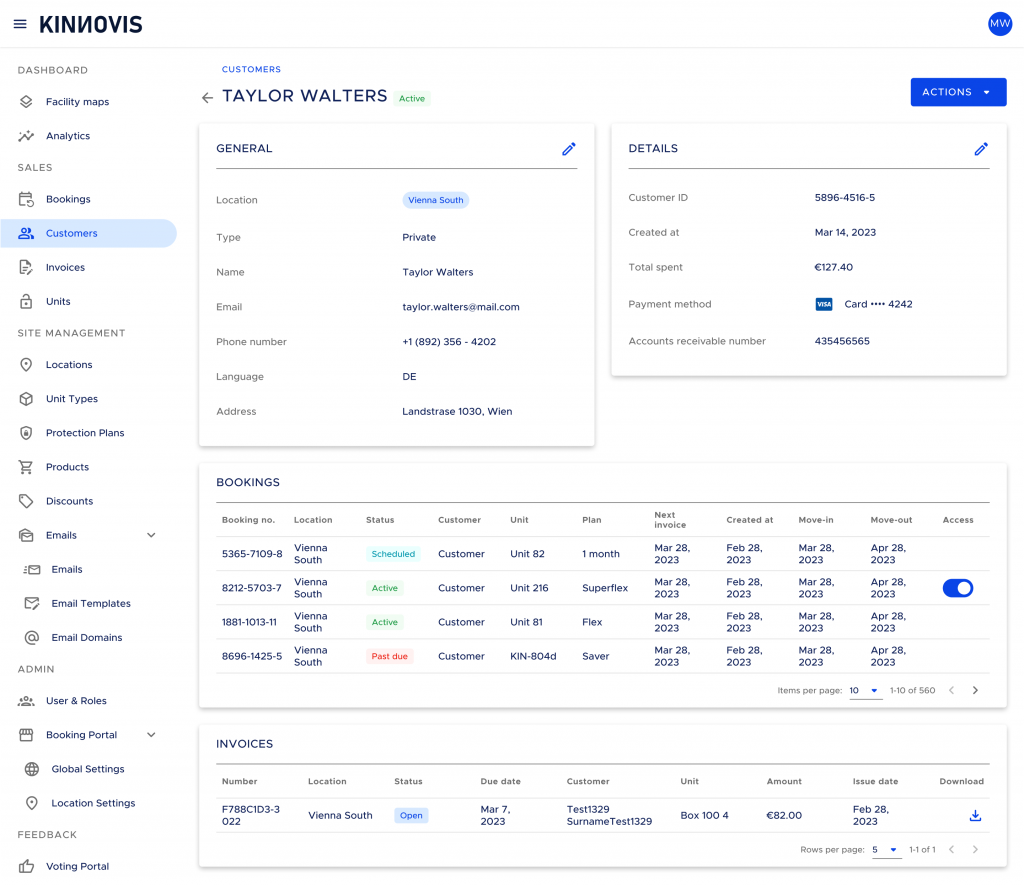Toggle access switch for booking 8212-5703-7
1024x885 pixels.
click(x=957, y=588)
